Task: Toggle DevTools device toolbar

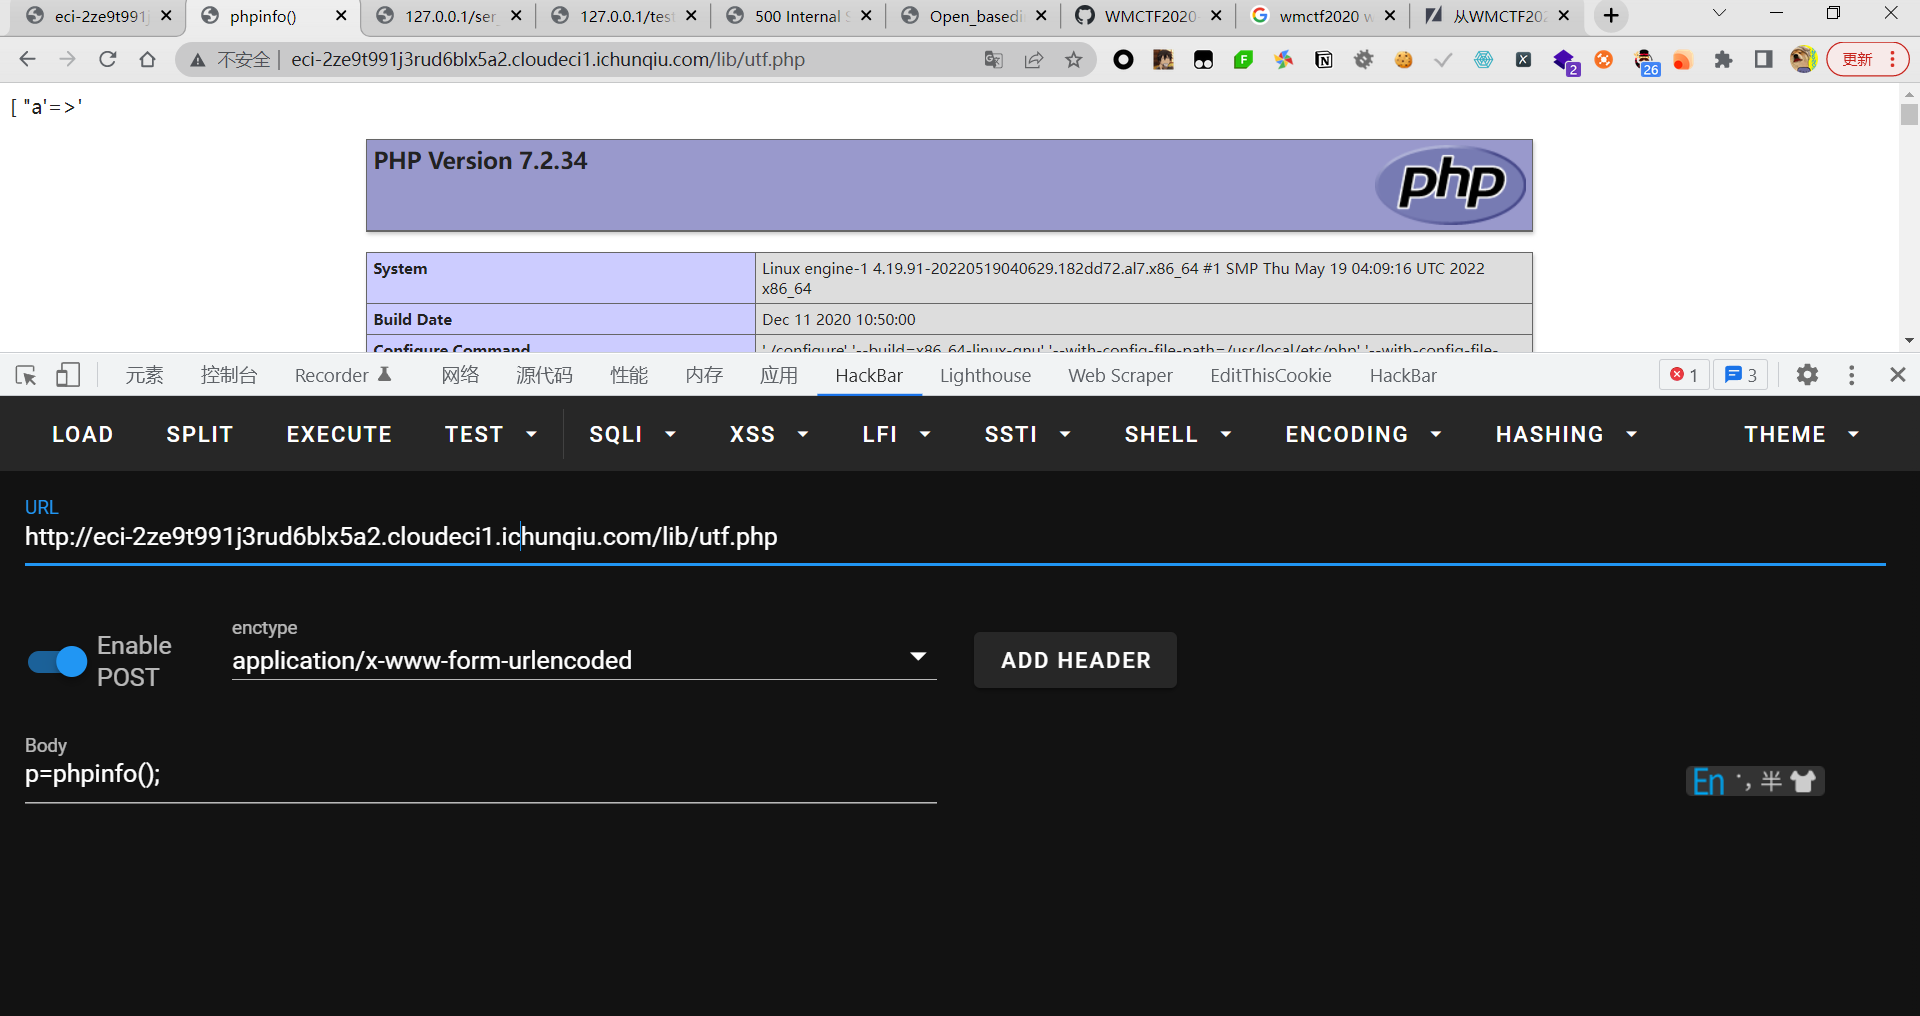Action: tap(68, 375)
